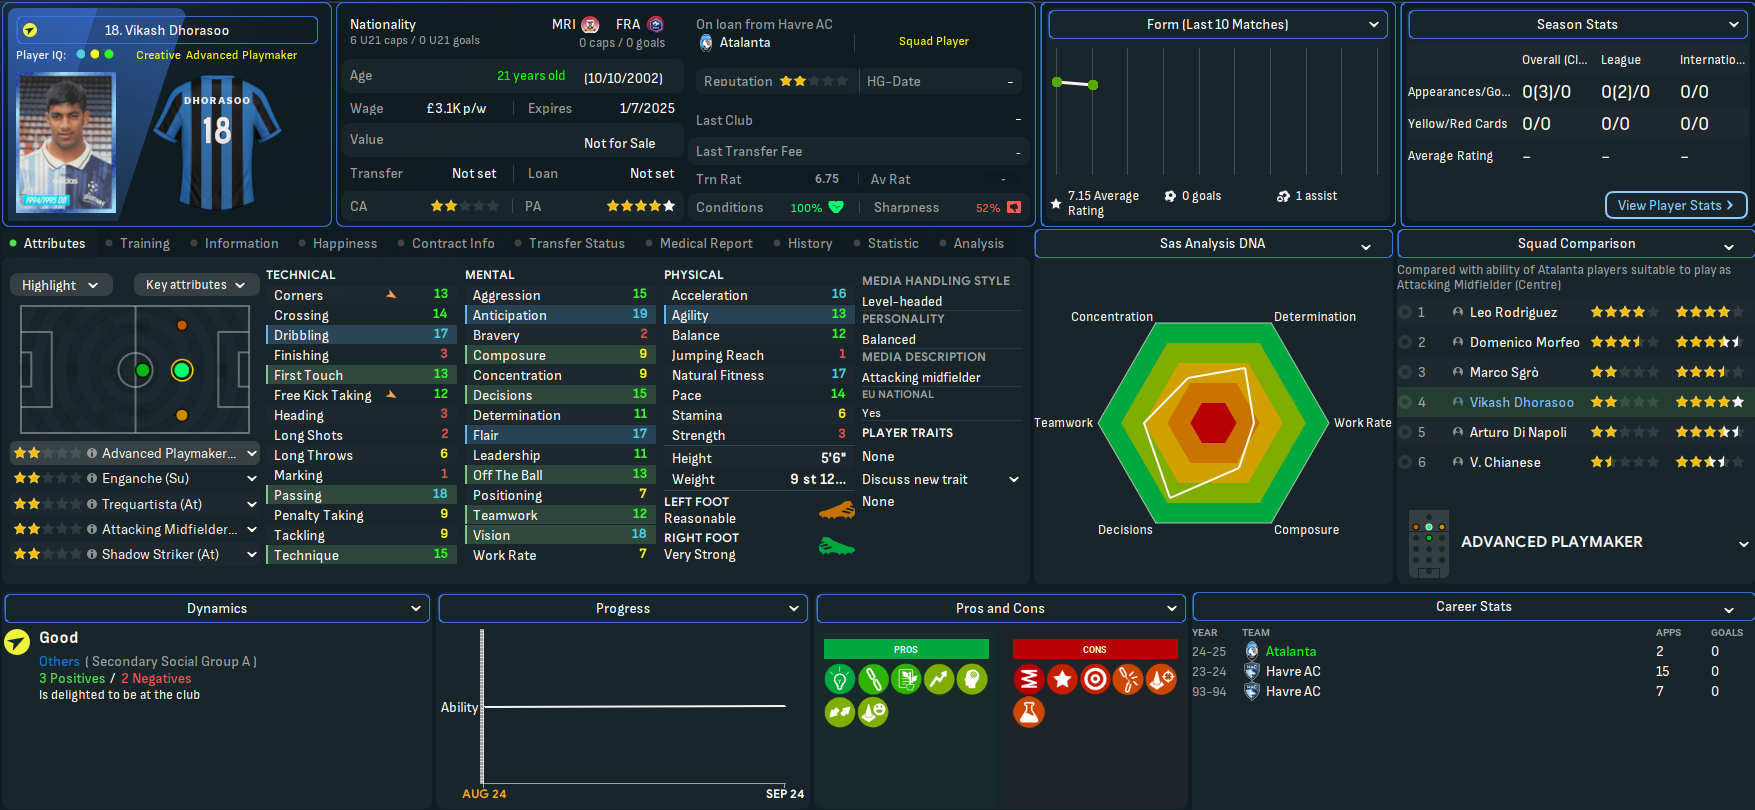Open Domenico Morfeo's player profile link
Viewport: 1755px width, 810px height.
point(1524,343)
